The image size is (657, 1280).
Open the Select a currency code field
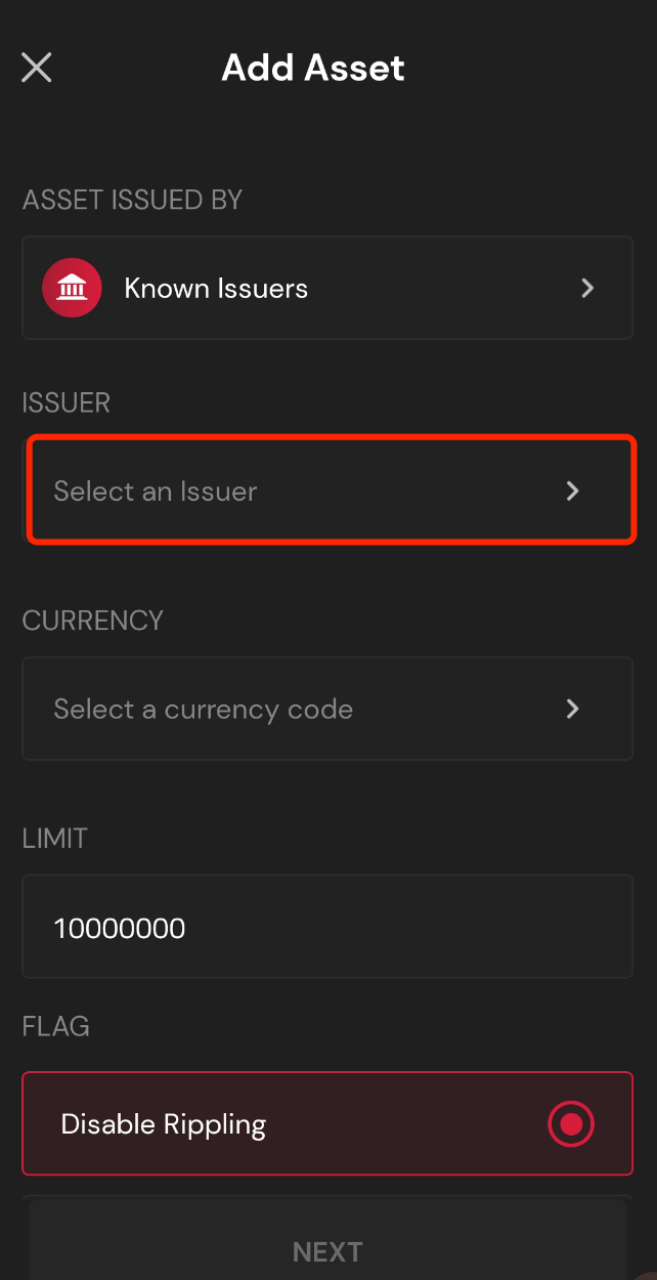click(x=327, y=709)
